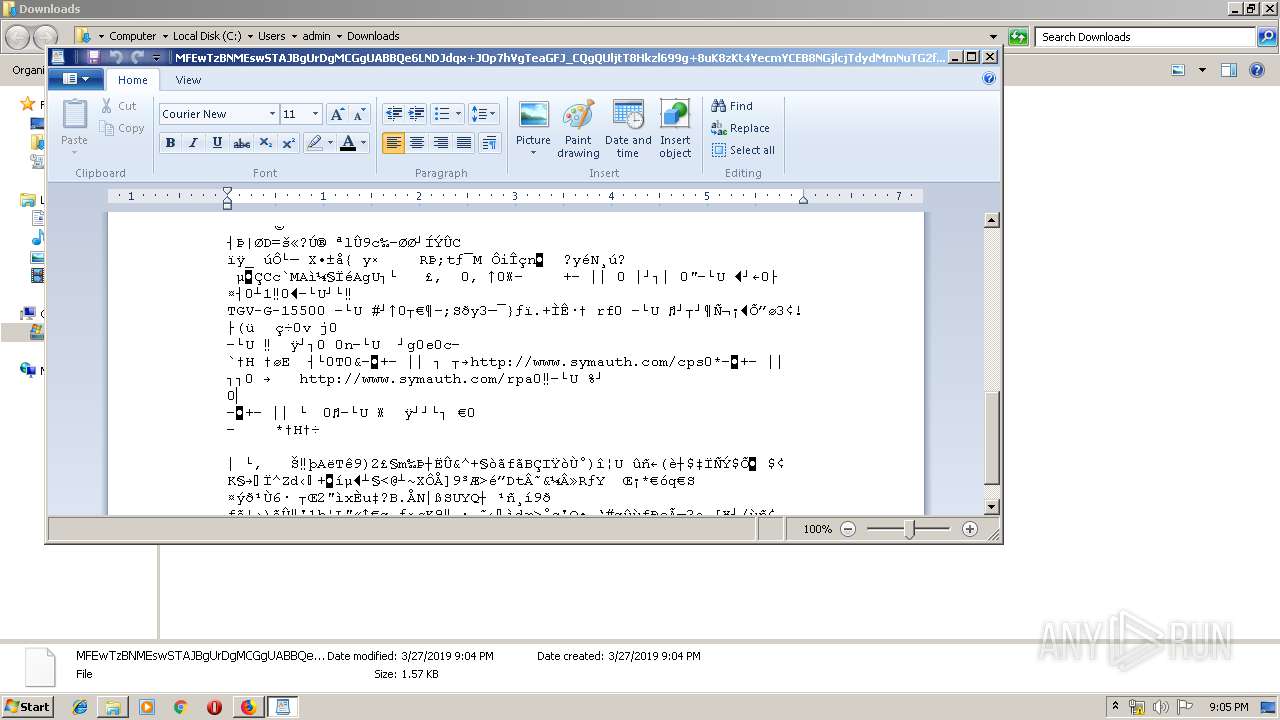
Task: Toggle underline formatting
Action: pos(217,143)
